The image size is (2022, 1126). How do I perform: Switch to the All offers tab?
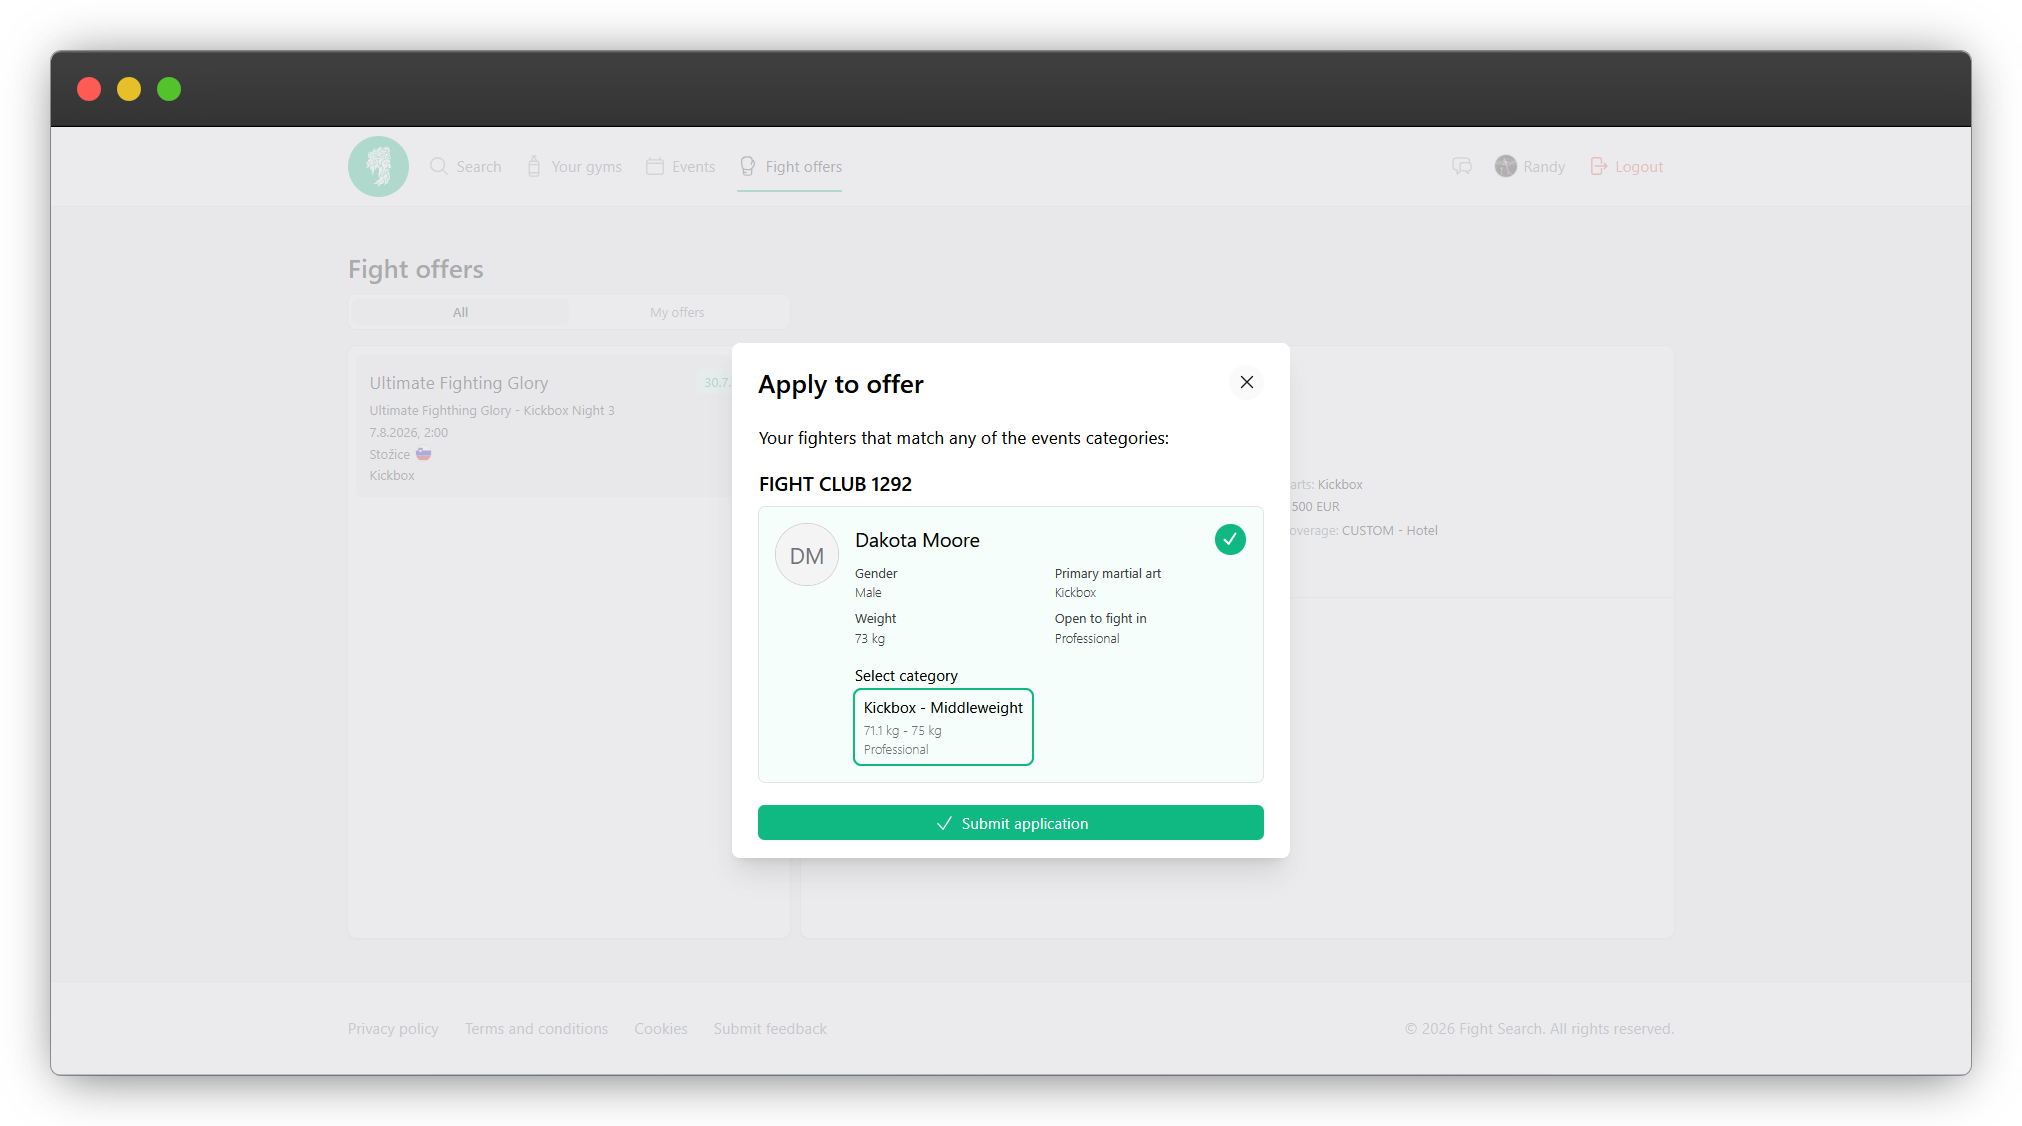click(460, 312)
